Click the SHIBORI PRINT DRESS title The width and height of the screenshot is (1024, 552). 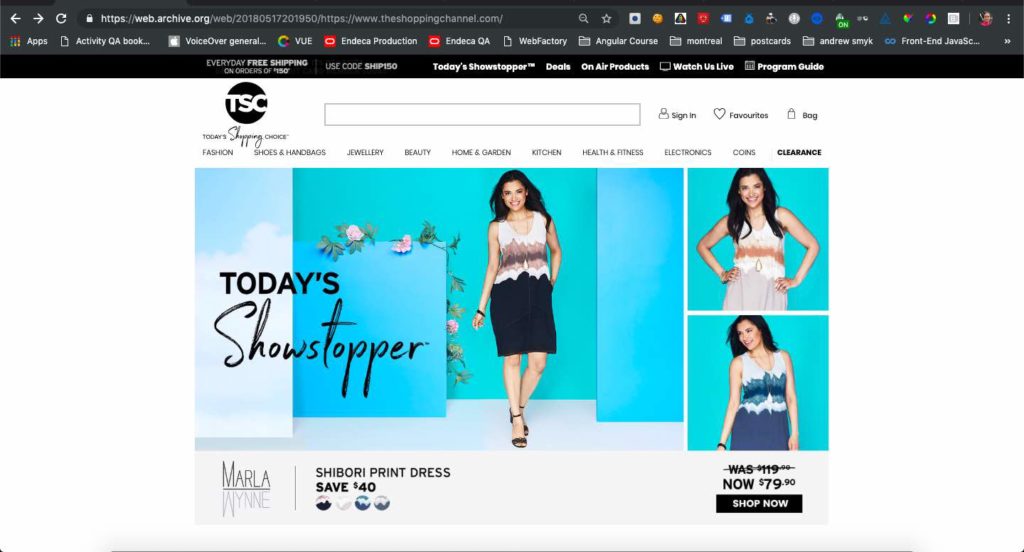[383, 472]
